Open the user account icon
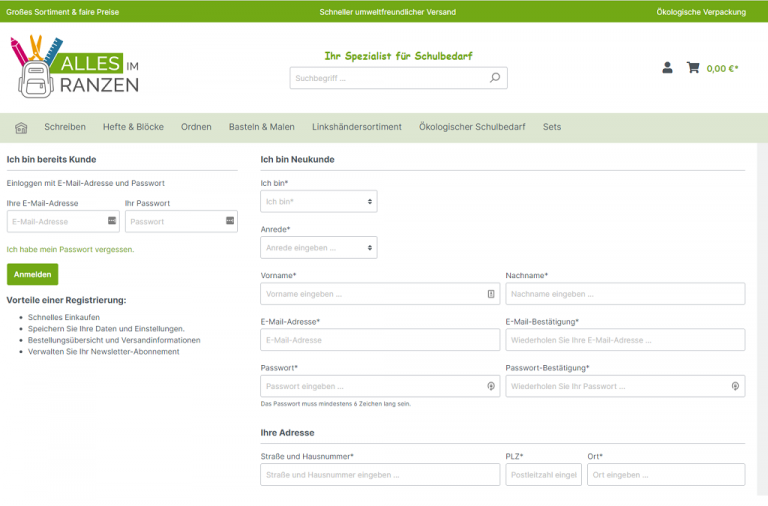The image size is (768, 506). pos(667,68)
